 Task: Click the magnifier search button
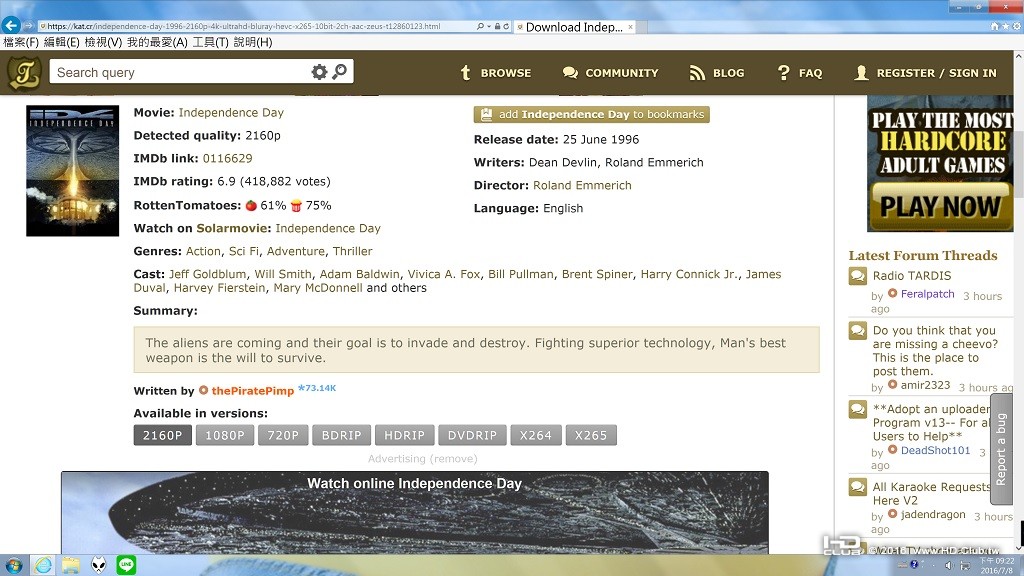click(x=340, y=71)
